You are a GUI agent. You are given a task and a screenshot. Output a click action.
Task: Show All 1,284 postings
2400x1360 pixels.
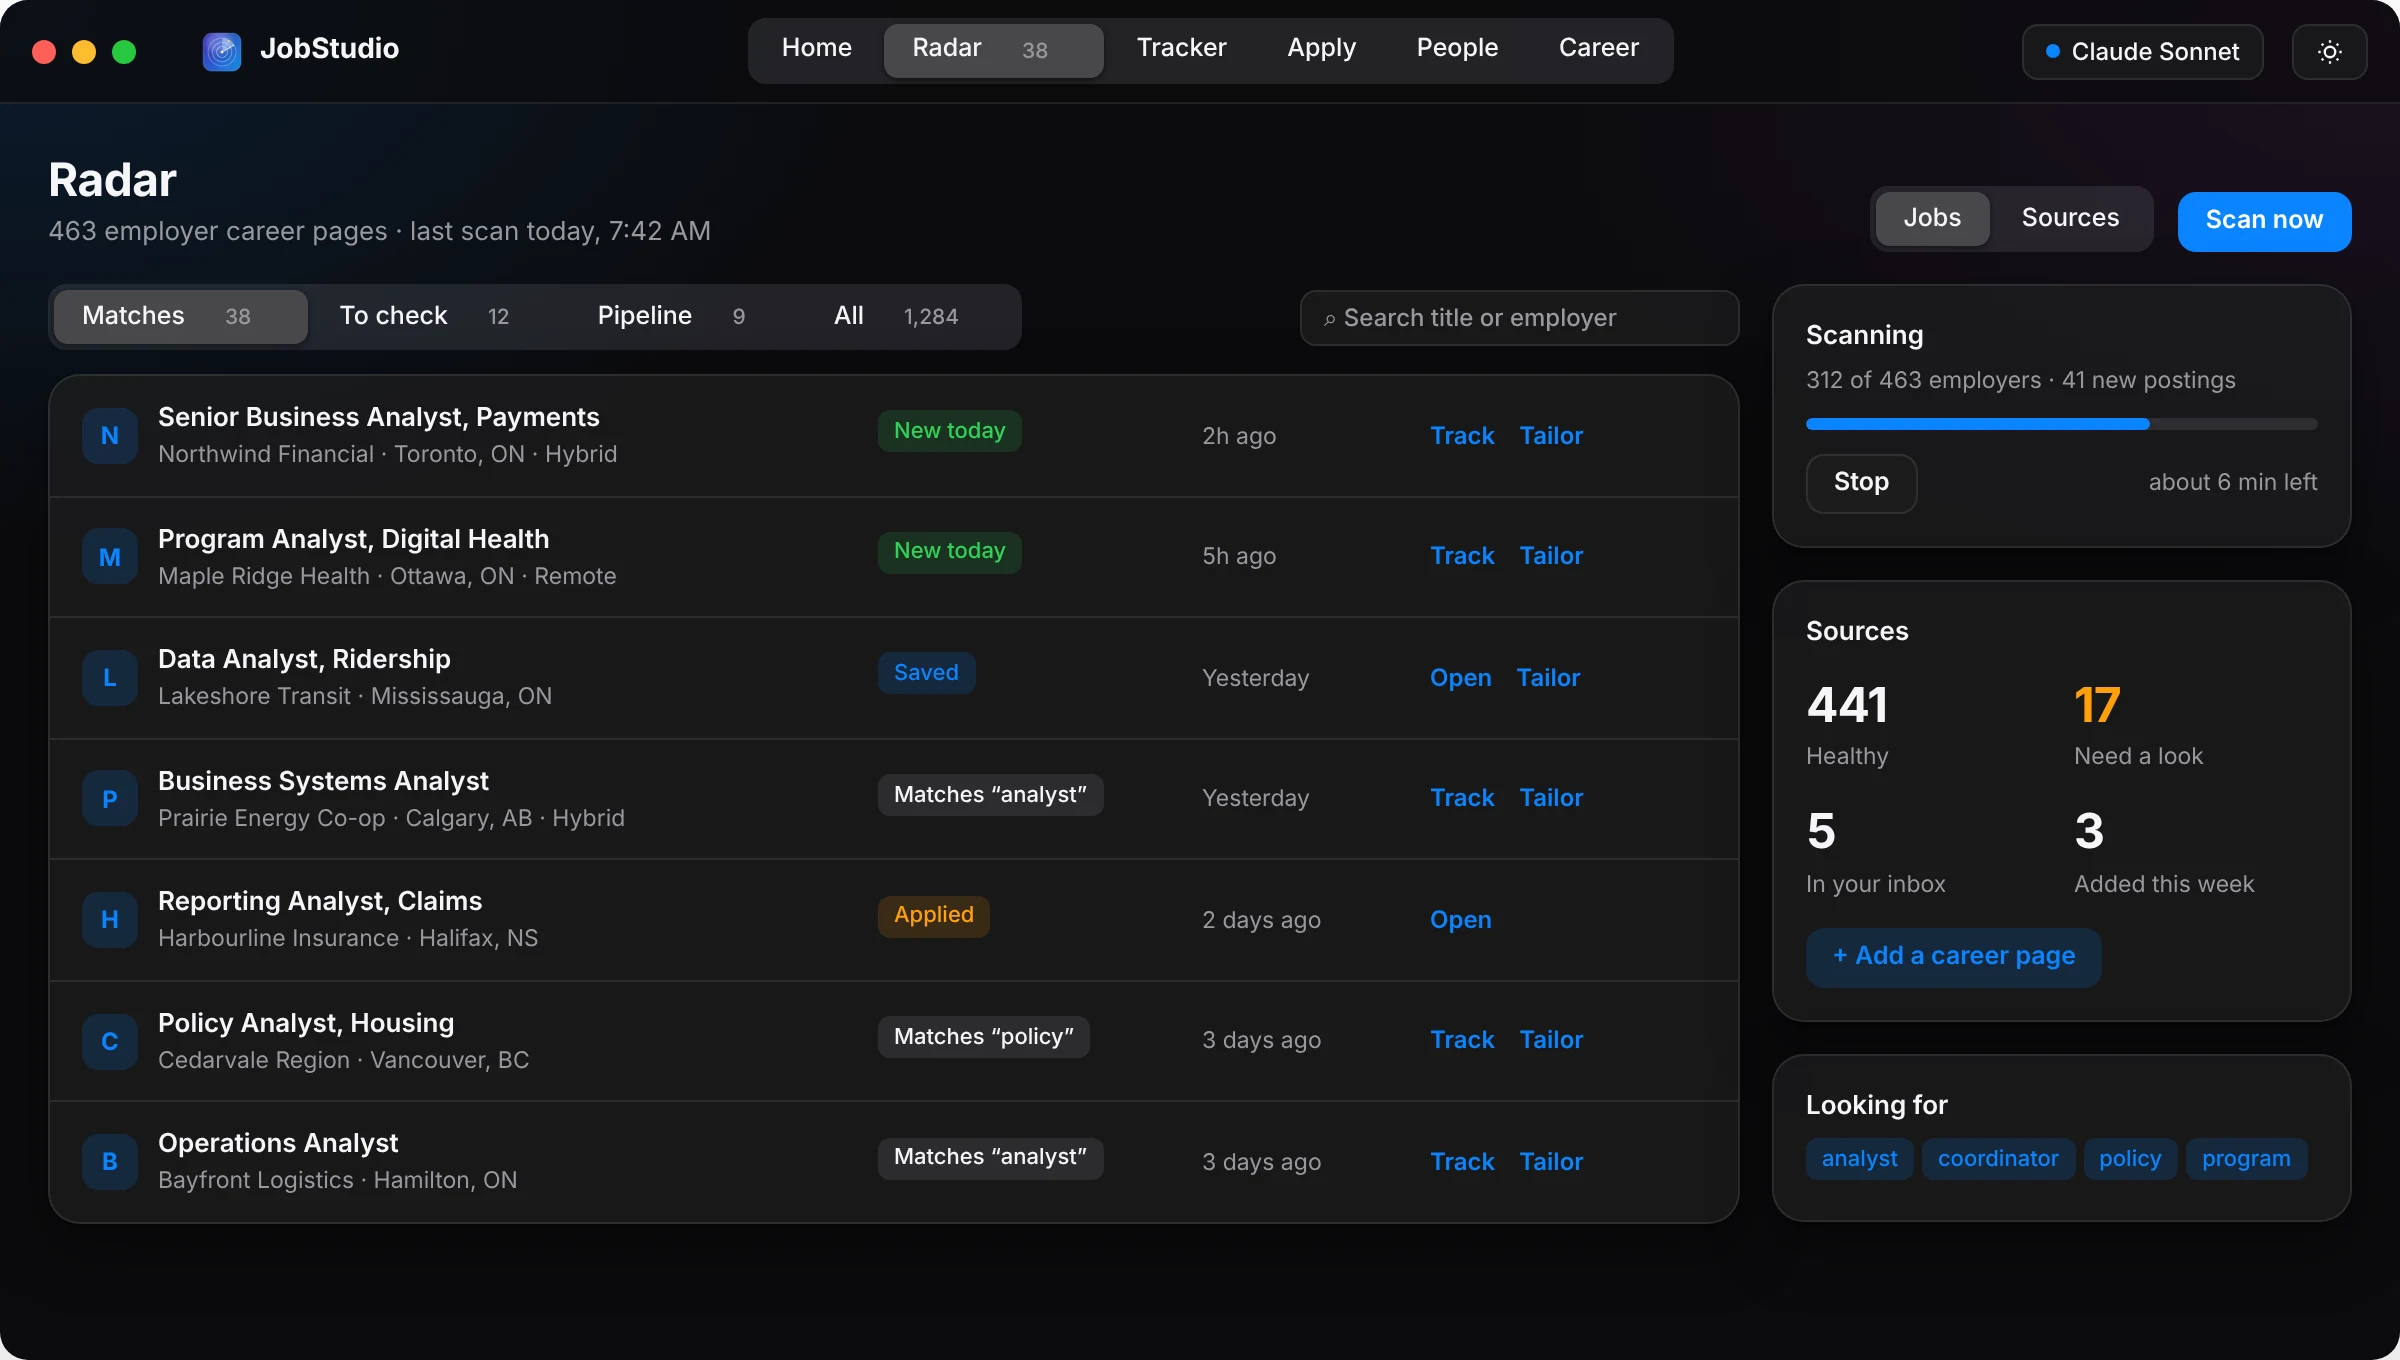click(910, 316)
